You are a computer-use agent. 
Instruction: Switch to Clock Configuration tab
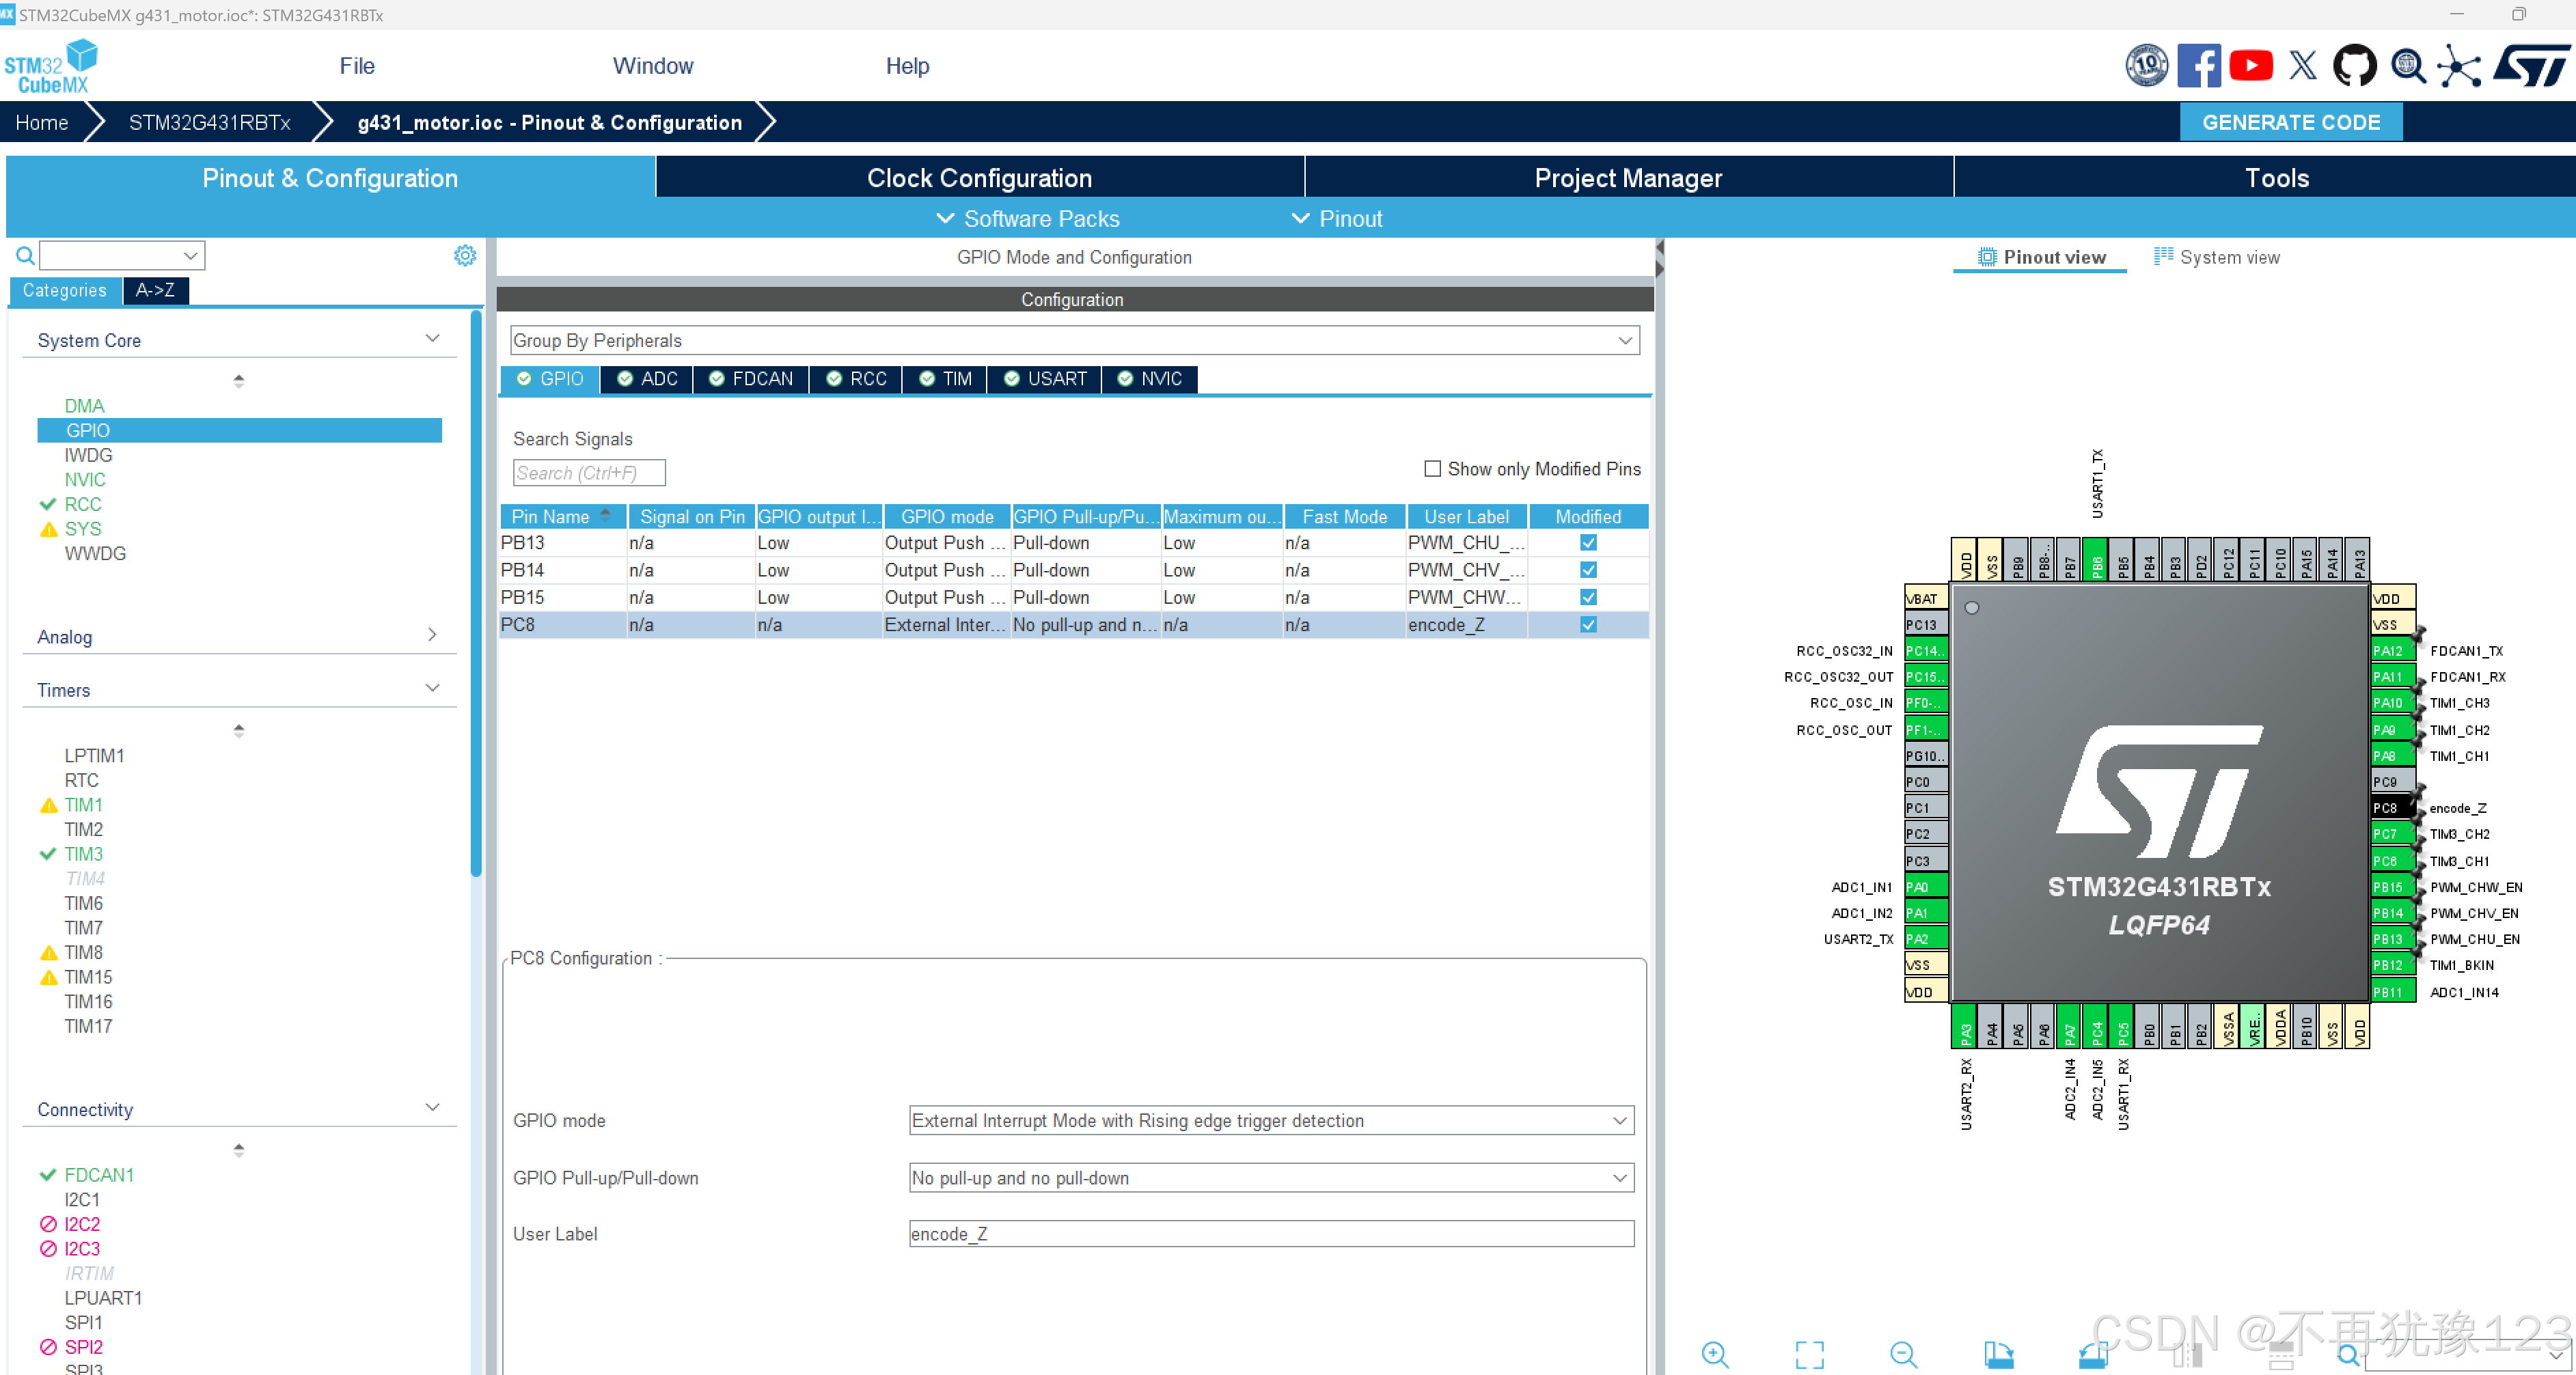[x=979, y=178]
